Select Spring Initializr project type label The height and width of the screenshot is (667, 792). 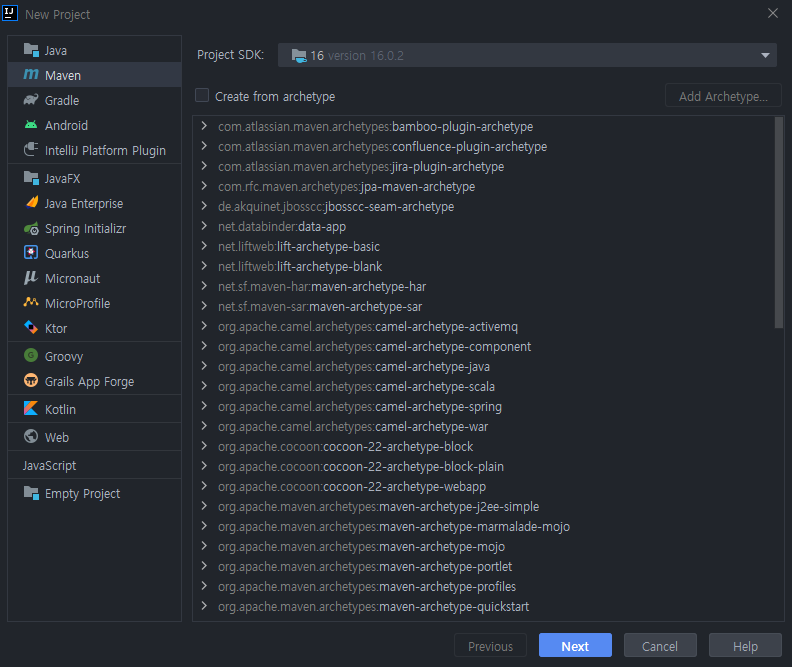(85, 229)
